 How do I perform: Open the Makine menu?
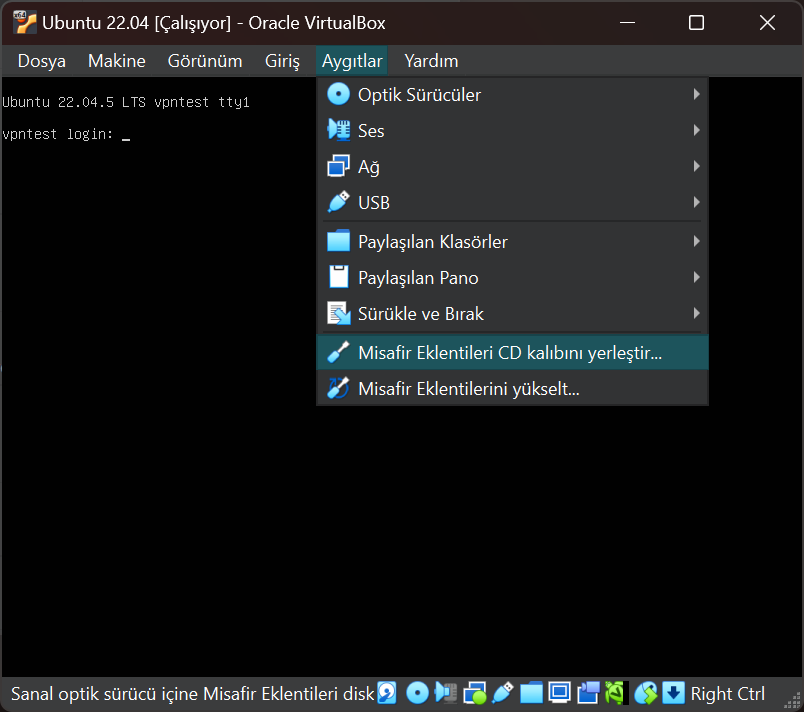[116, 61]
